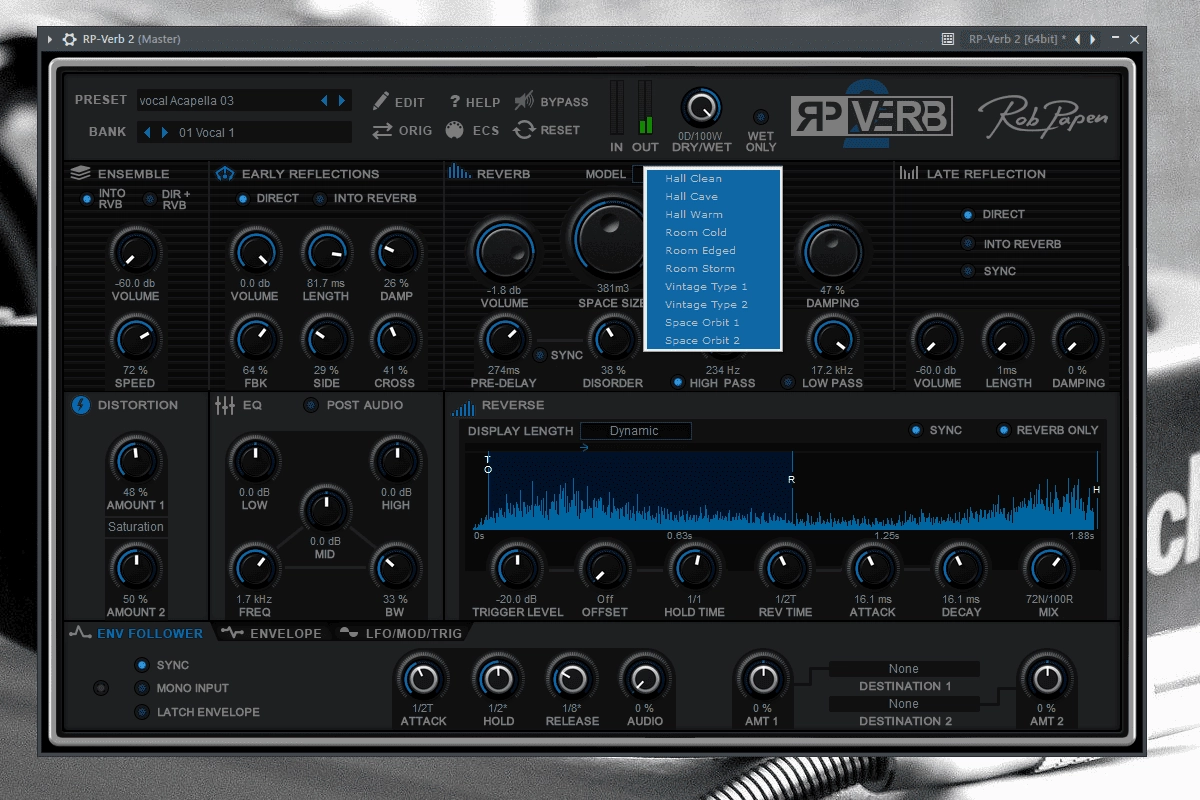Select Late Reflection INTO REVERB option
Image resolution: width=1200 pixels, height=800 pixels.
point(968,243)
